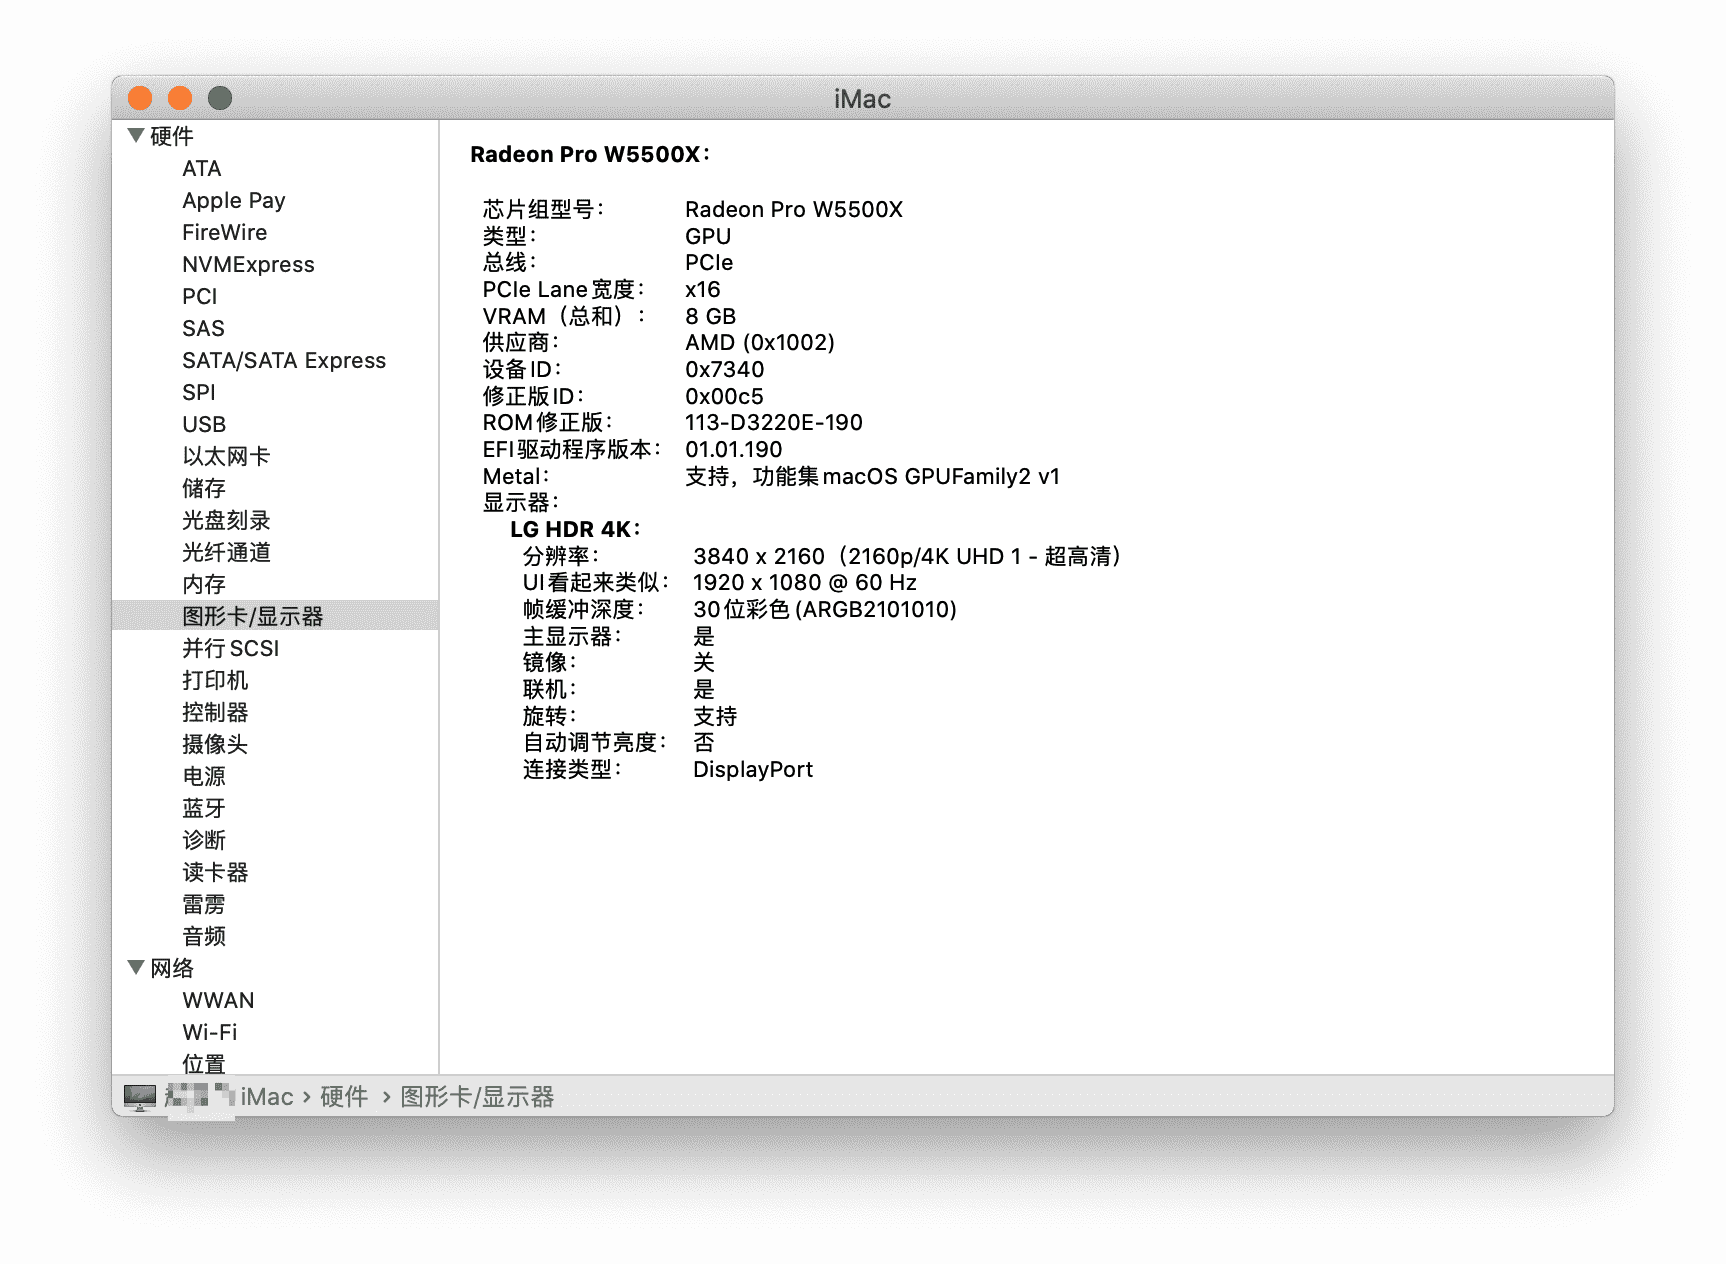Open the FireWire hardware entry
Image resolution: width=1726 pixels, height=1264 pixels.
224,233
